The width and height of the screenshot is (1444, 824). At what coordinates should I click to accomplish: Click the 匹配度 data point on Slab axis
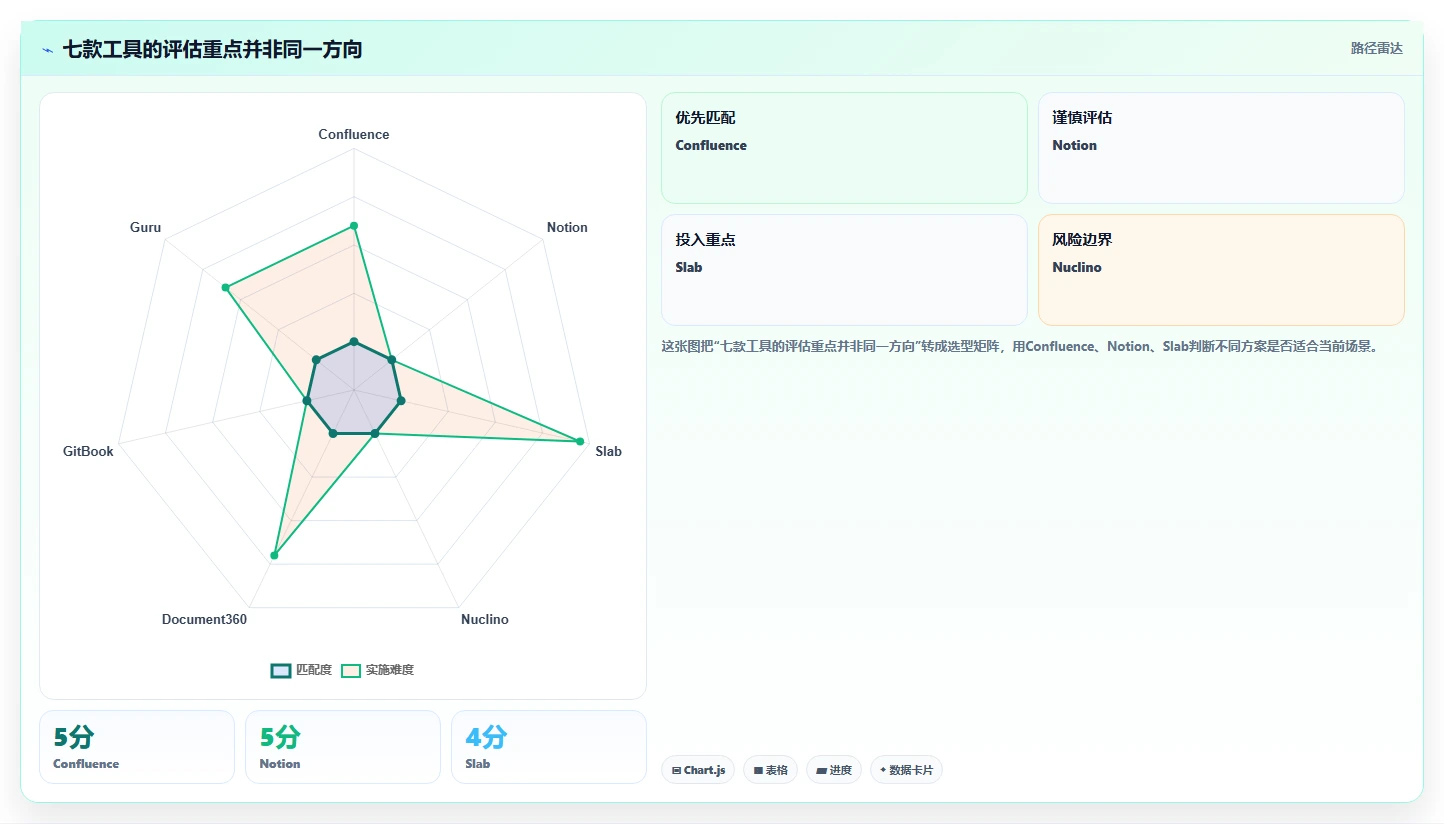[400, 401]
